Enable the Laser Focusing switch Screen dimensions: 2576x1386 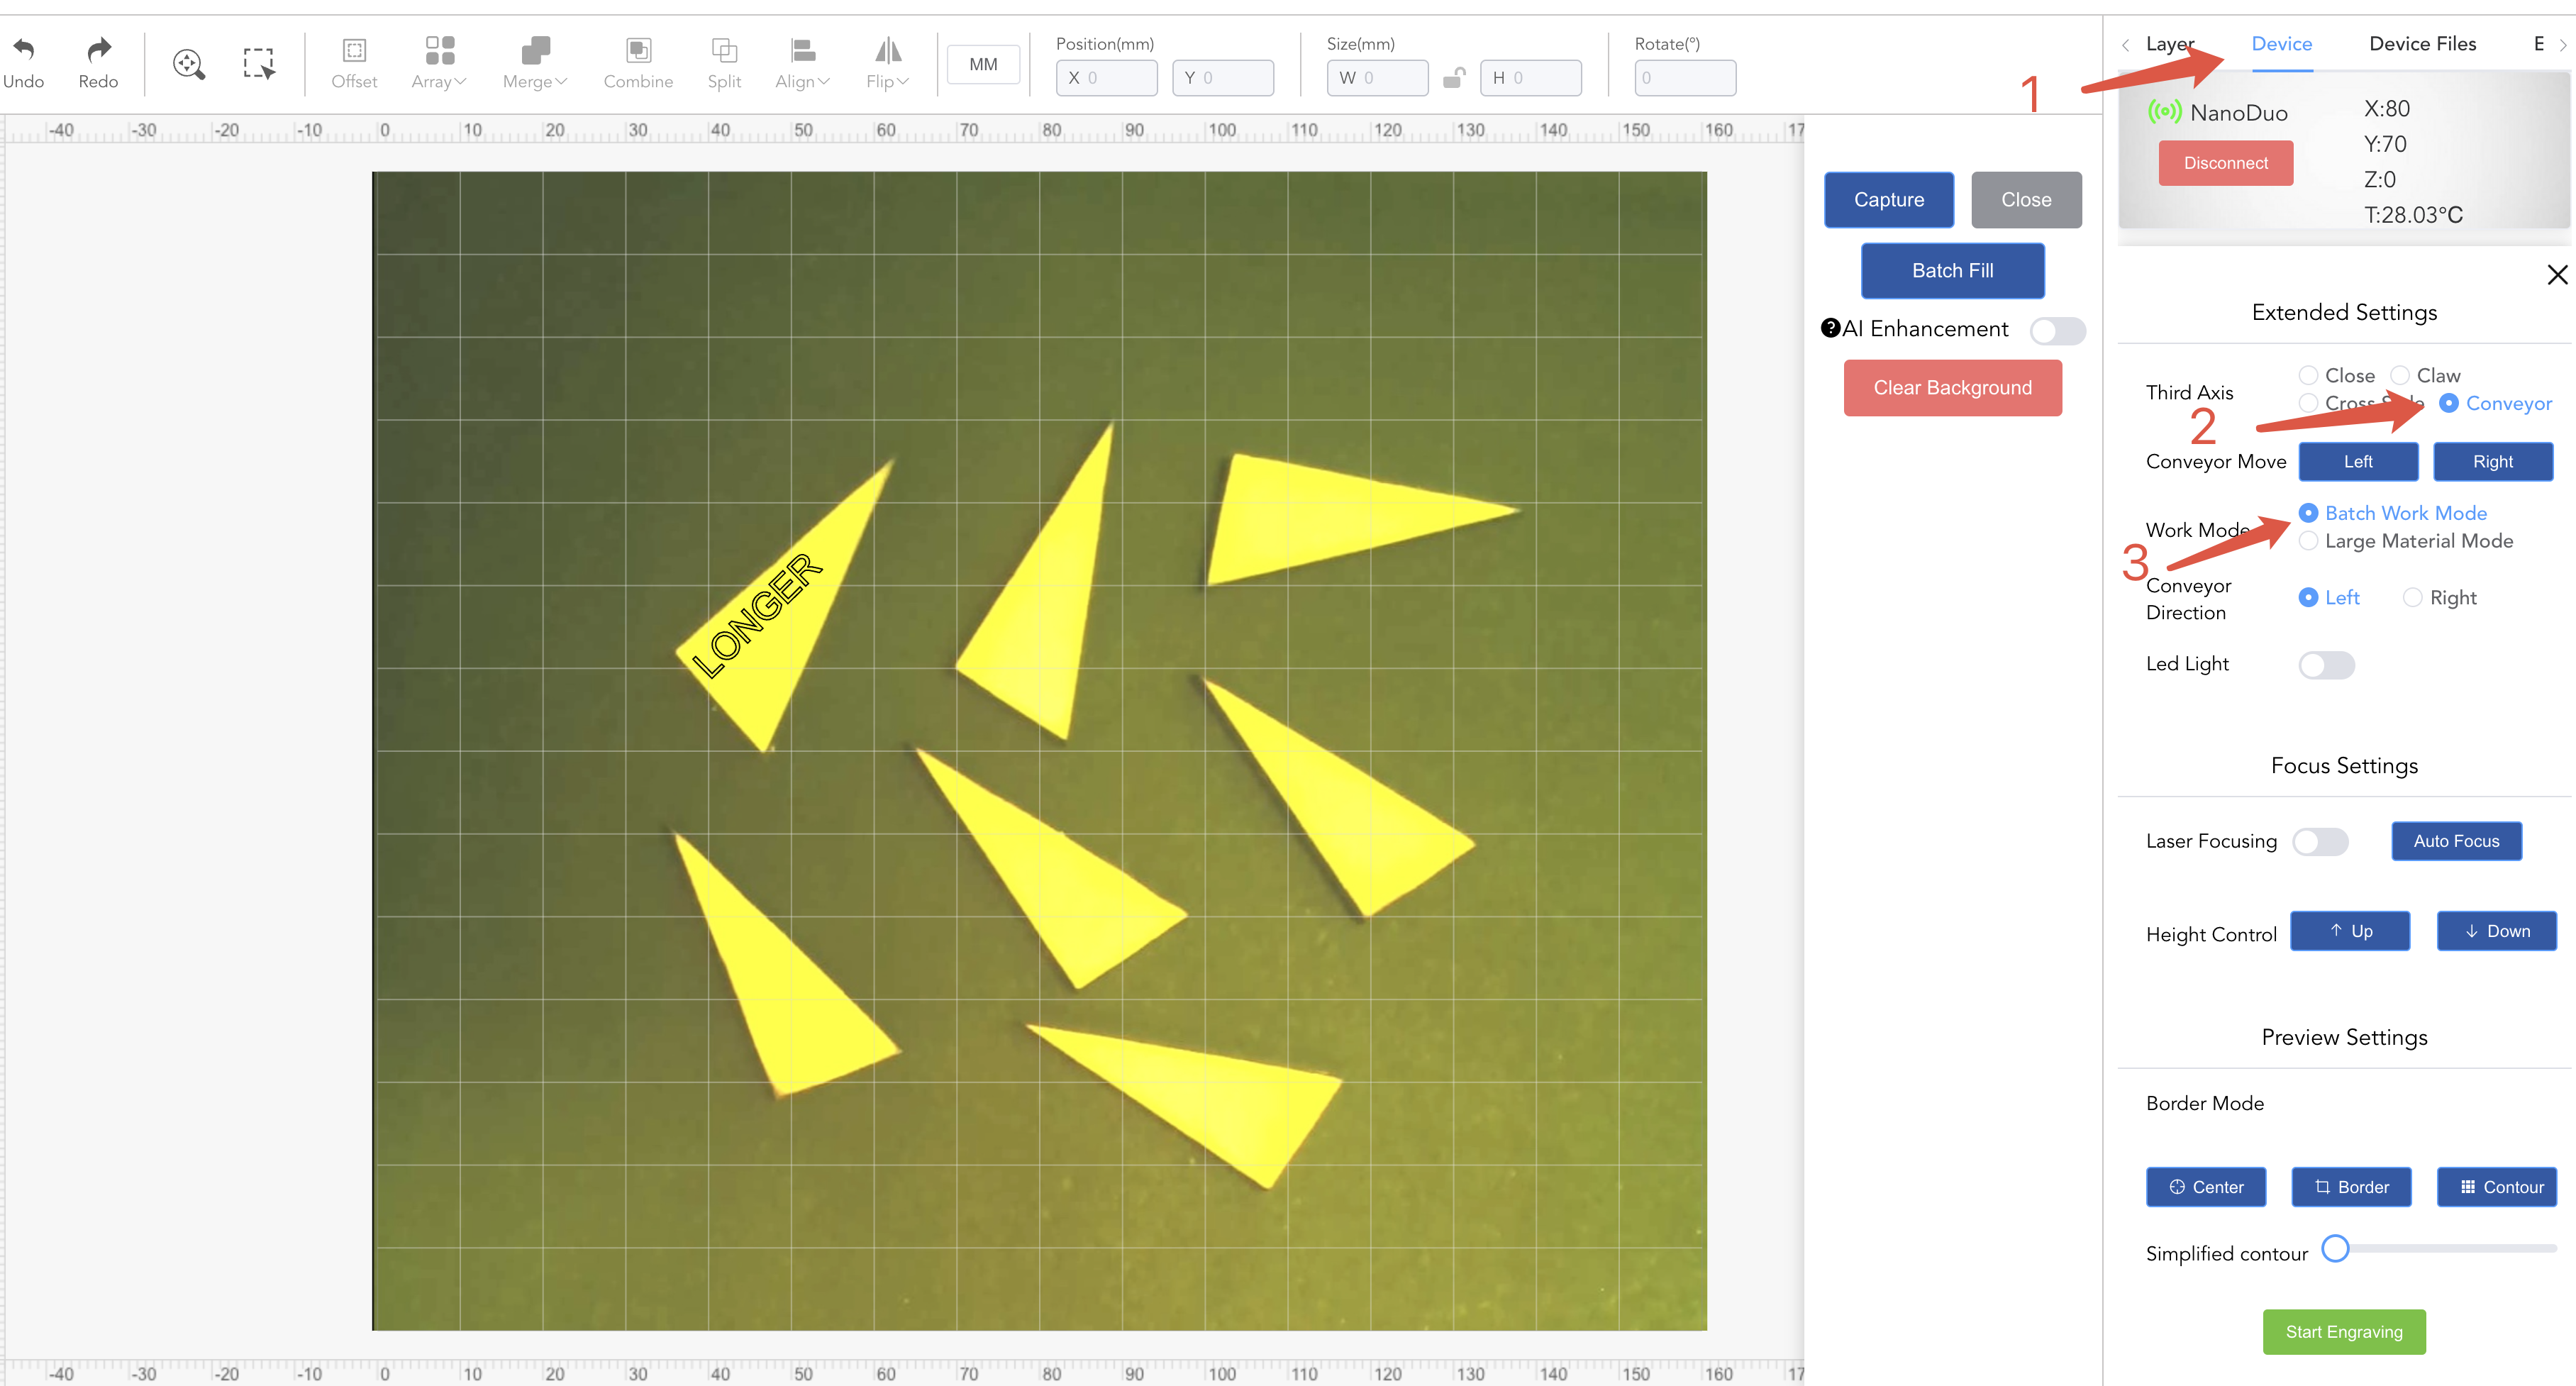tap(2320, 842)
